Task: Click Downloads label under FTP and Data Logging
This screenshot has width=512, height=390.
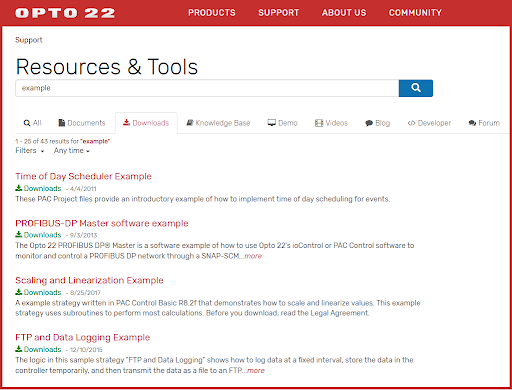Action: click(x=42, y=349)
